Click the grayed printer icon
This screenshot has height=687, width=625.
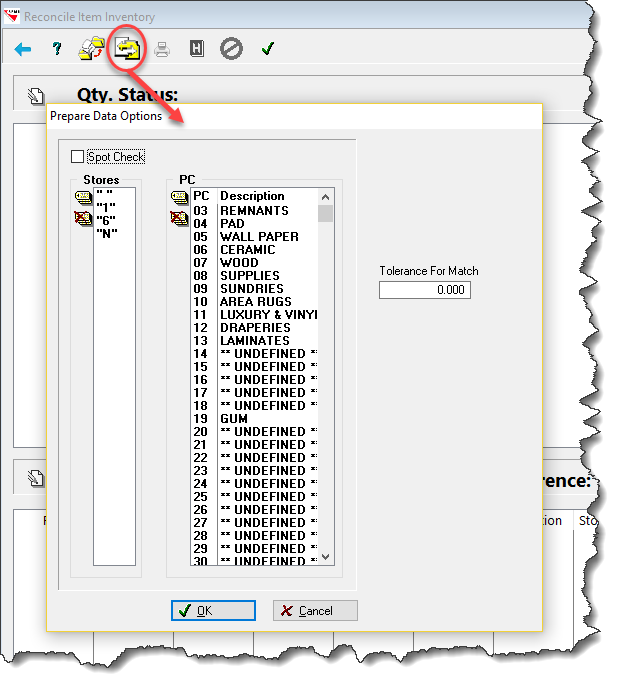[162, 49]
